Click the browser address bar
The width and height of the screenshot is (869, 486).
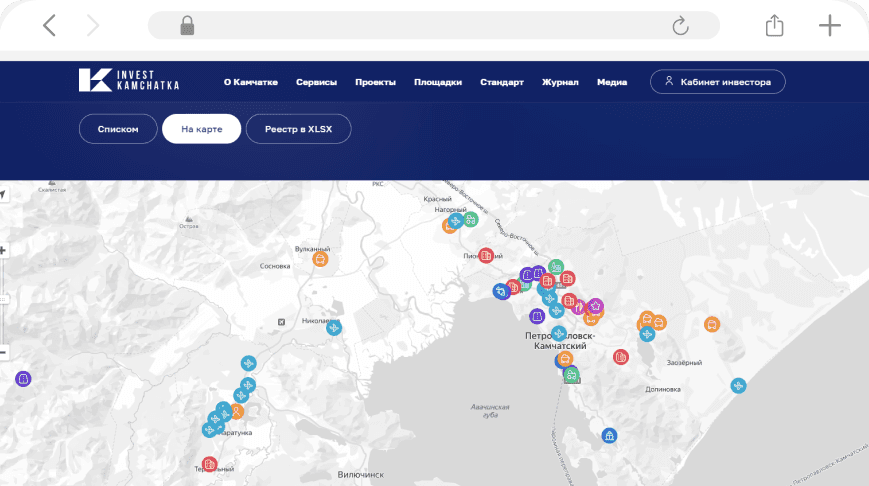click(x=430, y=26)
